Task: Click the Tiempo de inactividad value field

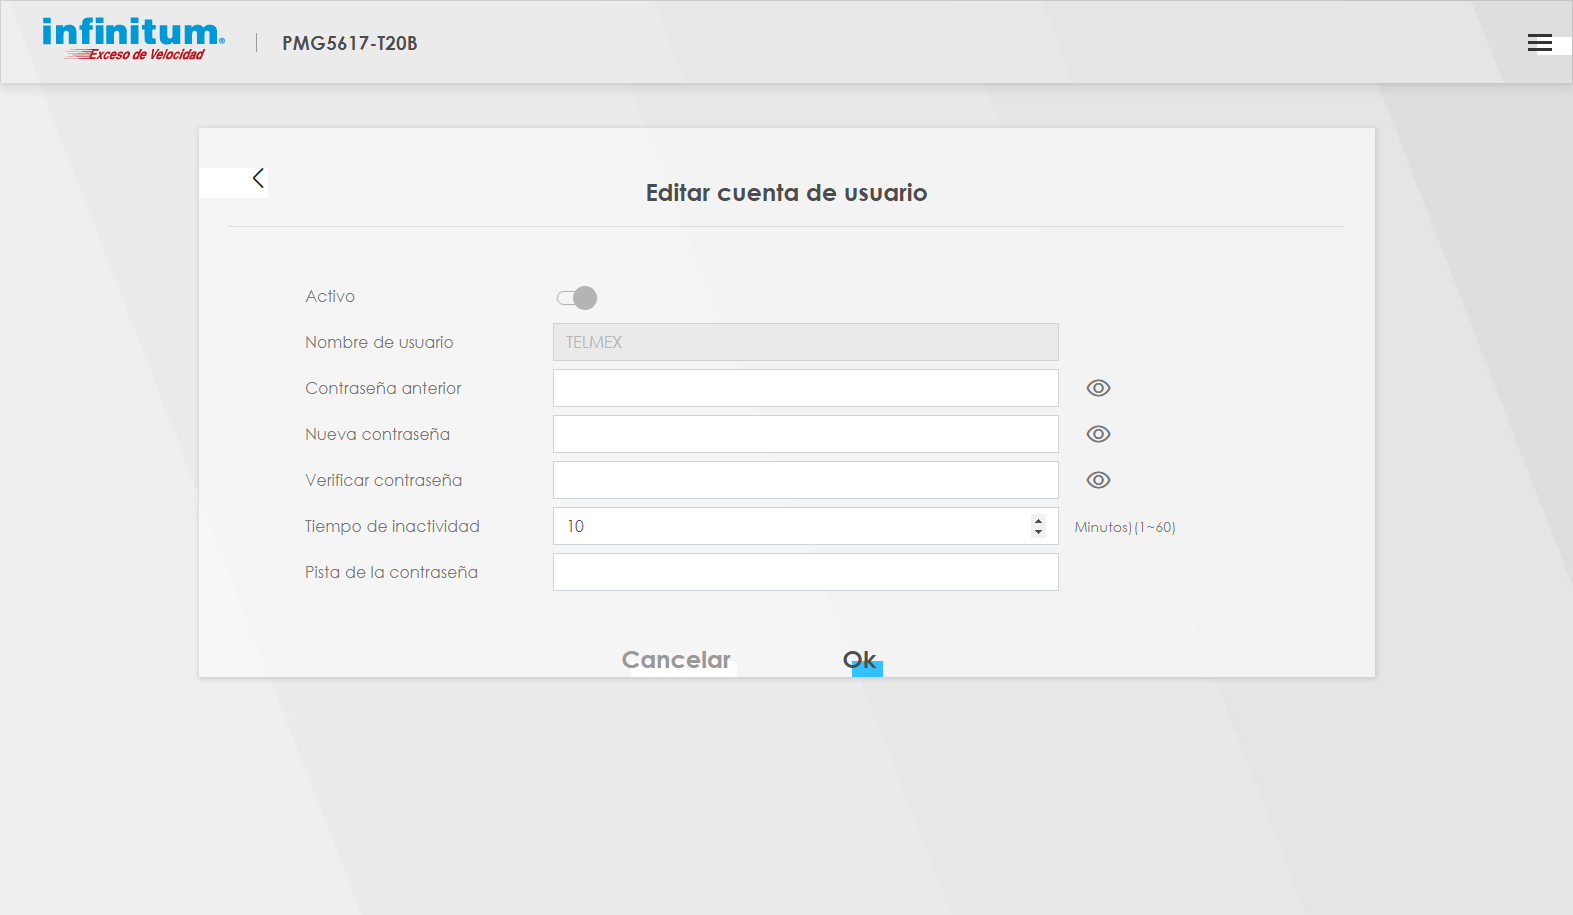Action: coord(790,526)
